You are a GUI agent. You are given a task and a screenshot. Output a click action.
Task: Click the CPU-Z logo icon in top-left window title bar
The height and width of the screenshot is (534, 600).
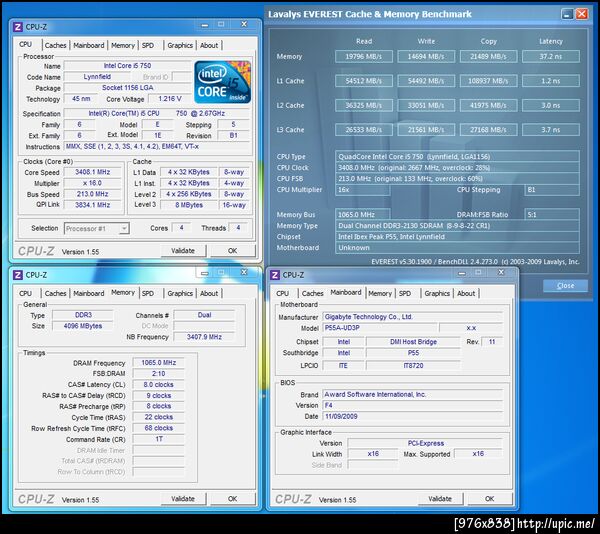18,27
